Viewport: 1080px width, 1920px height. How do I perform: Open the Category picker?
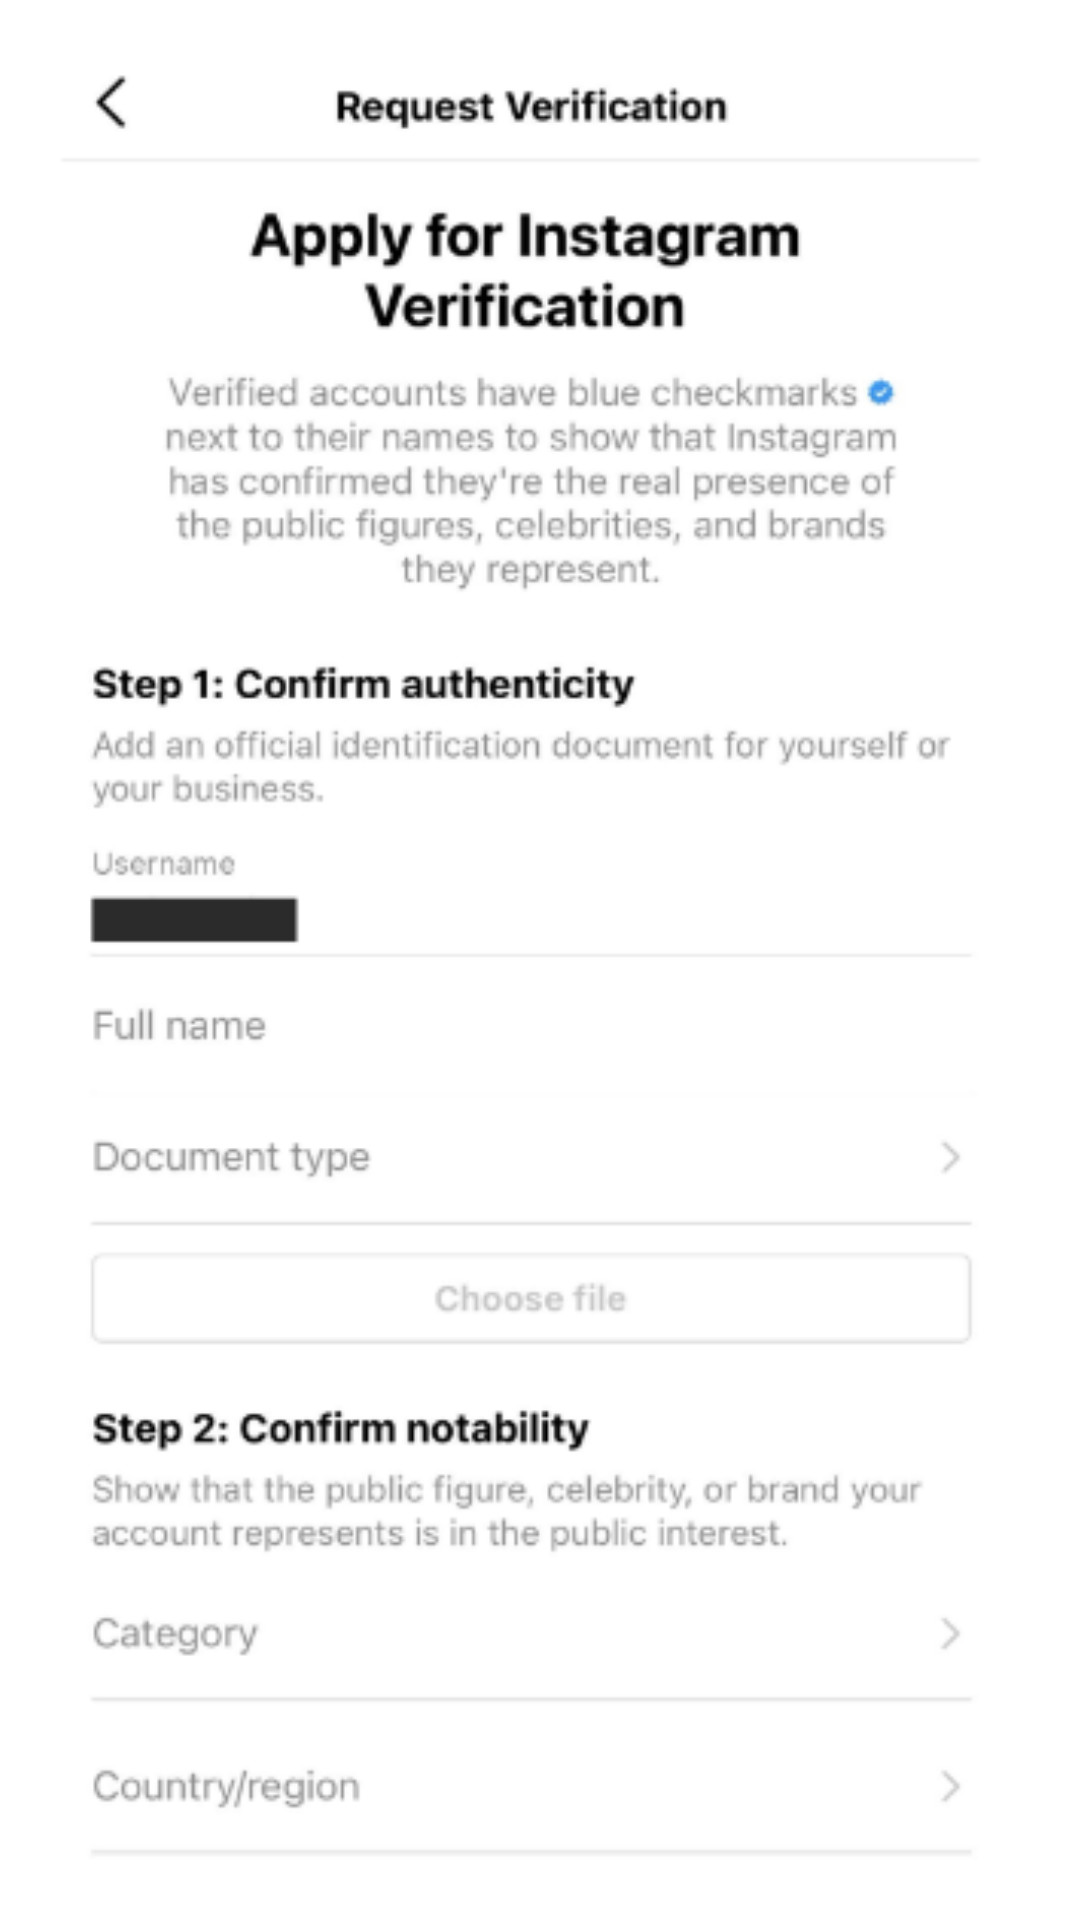click(531, 1634)
